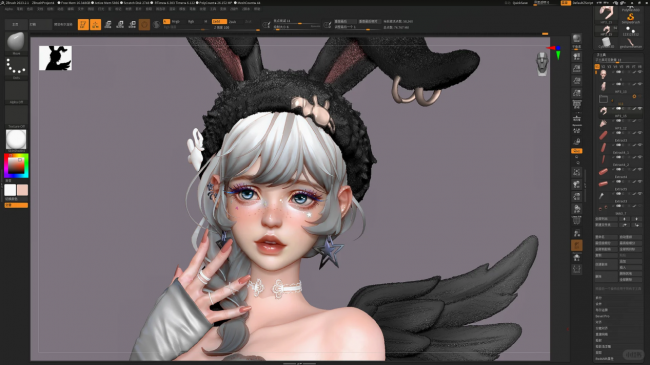Click the orange highlighted icon above Solo
This screenshot has height=365, width=650.
(577, 246)
